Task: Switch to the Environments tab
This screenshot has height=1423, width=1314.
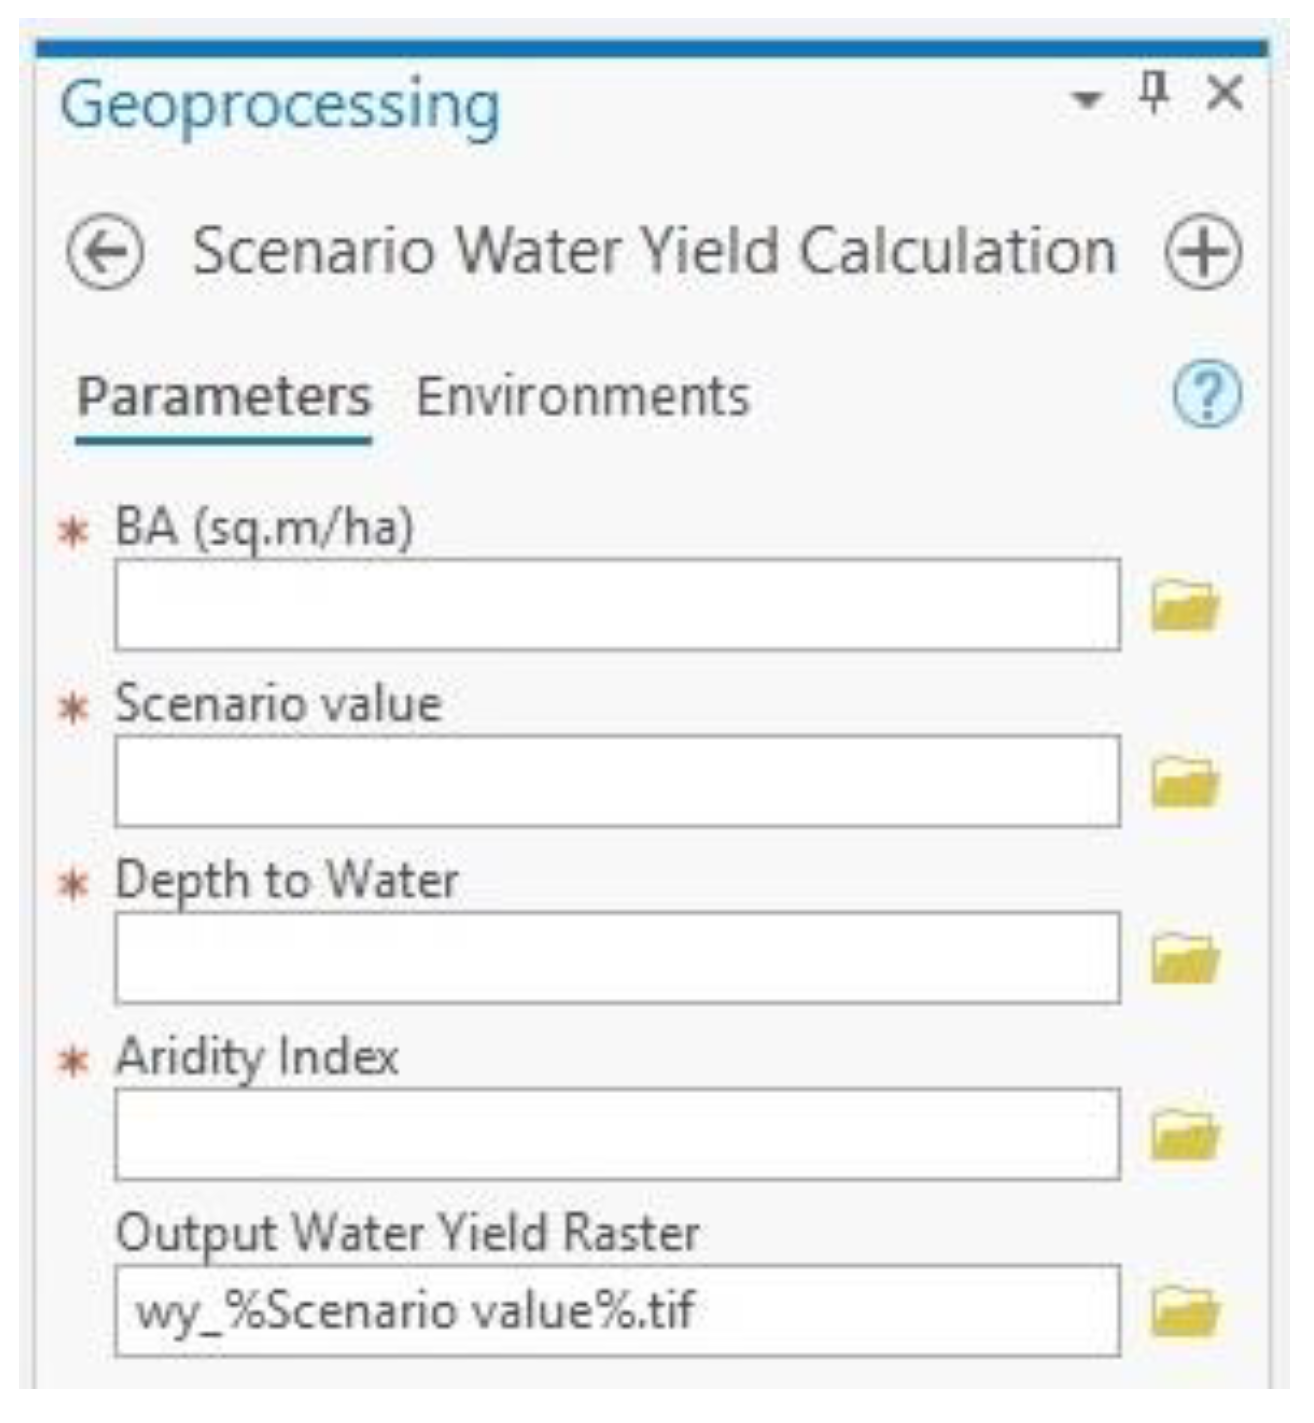Action: [x=582, y=396]
